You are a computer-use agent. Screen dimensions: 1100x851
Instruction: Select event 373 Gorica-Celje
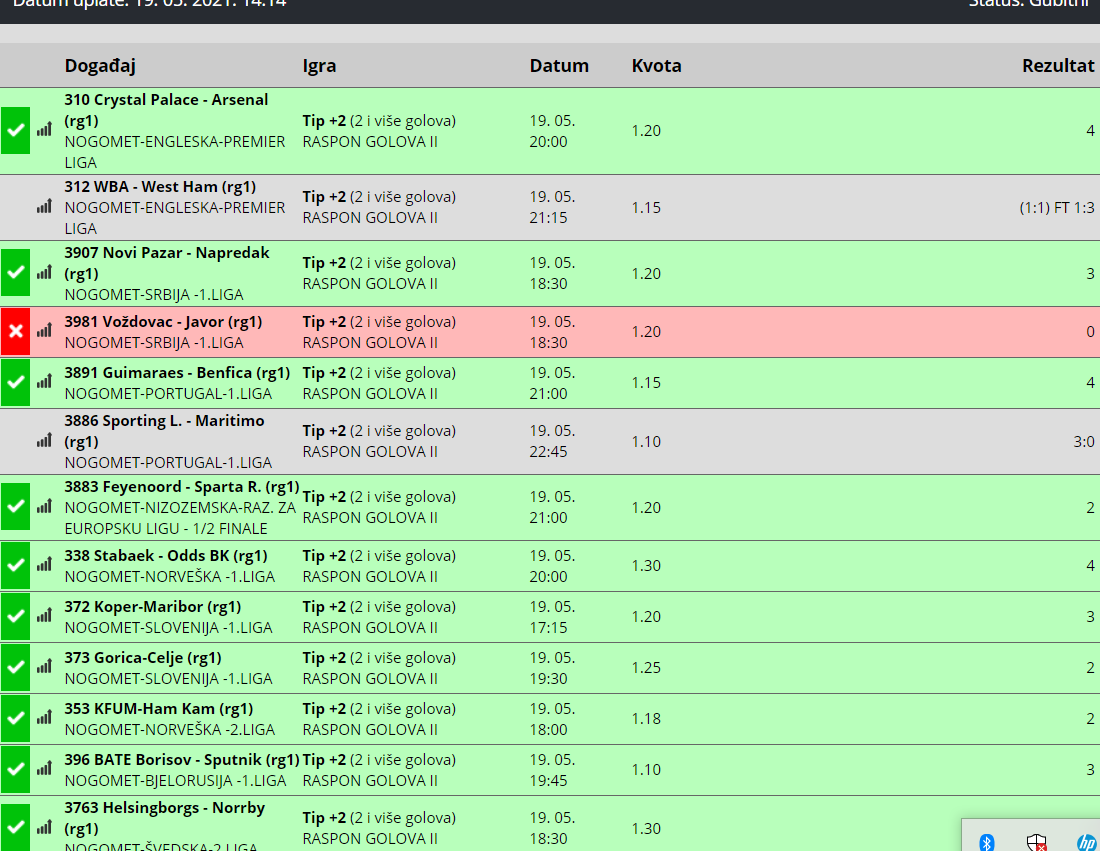(143, 658)
